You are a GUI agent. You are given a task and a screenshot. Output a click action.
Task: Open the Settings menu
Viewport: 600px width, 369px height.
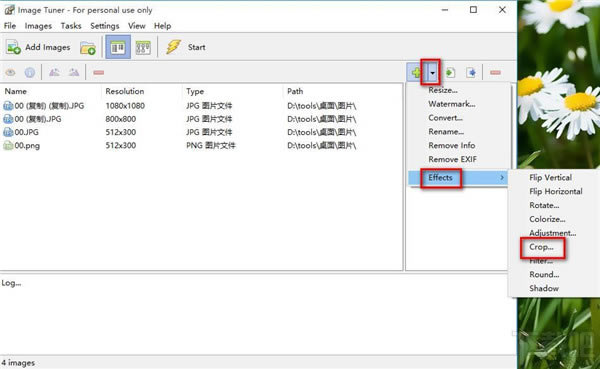104,26
